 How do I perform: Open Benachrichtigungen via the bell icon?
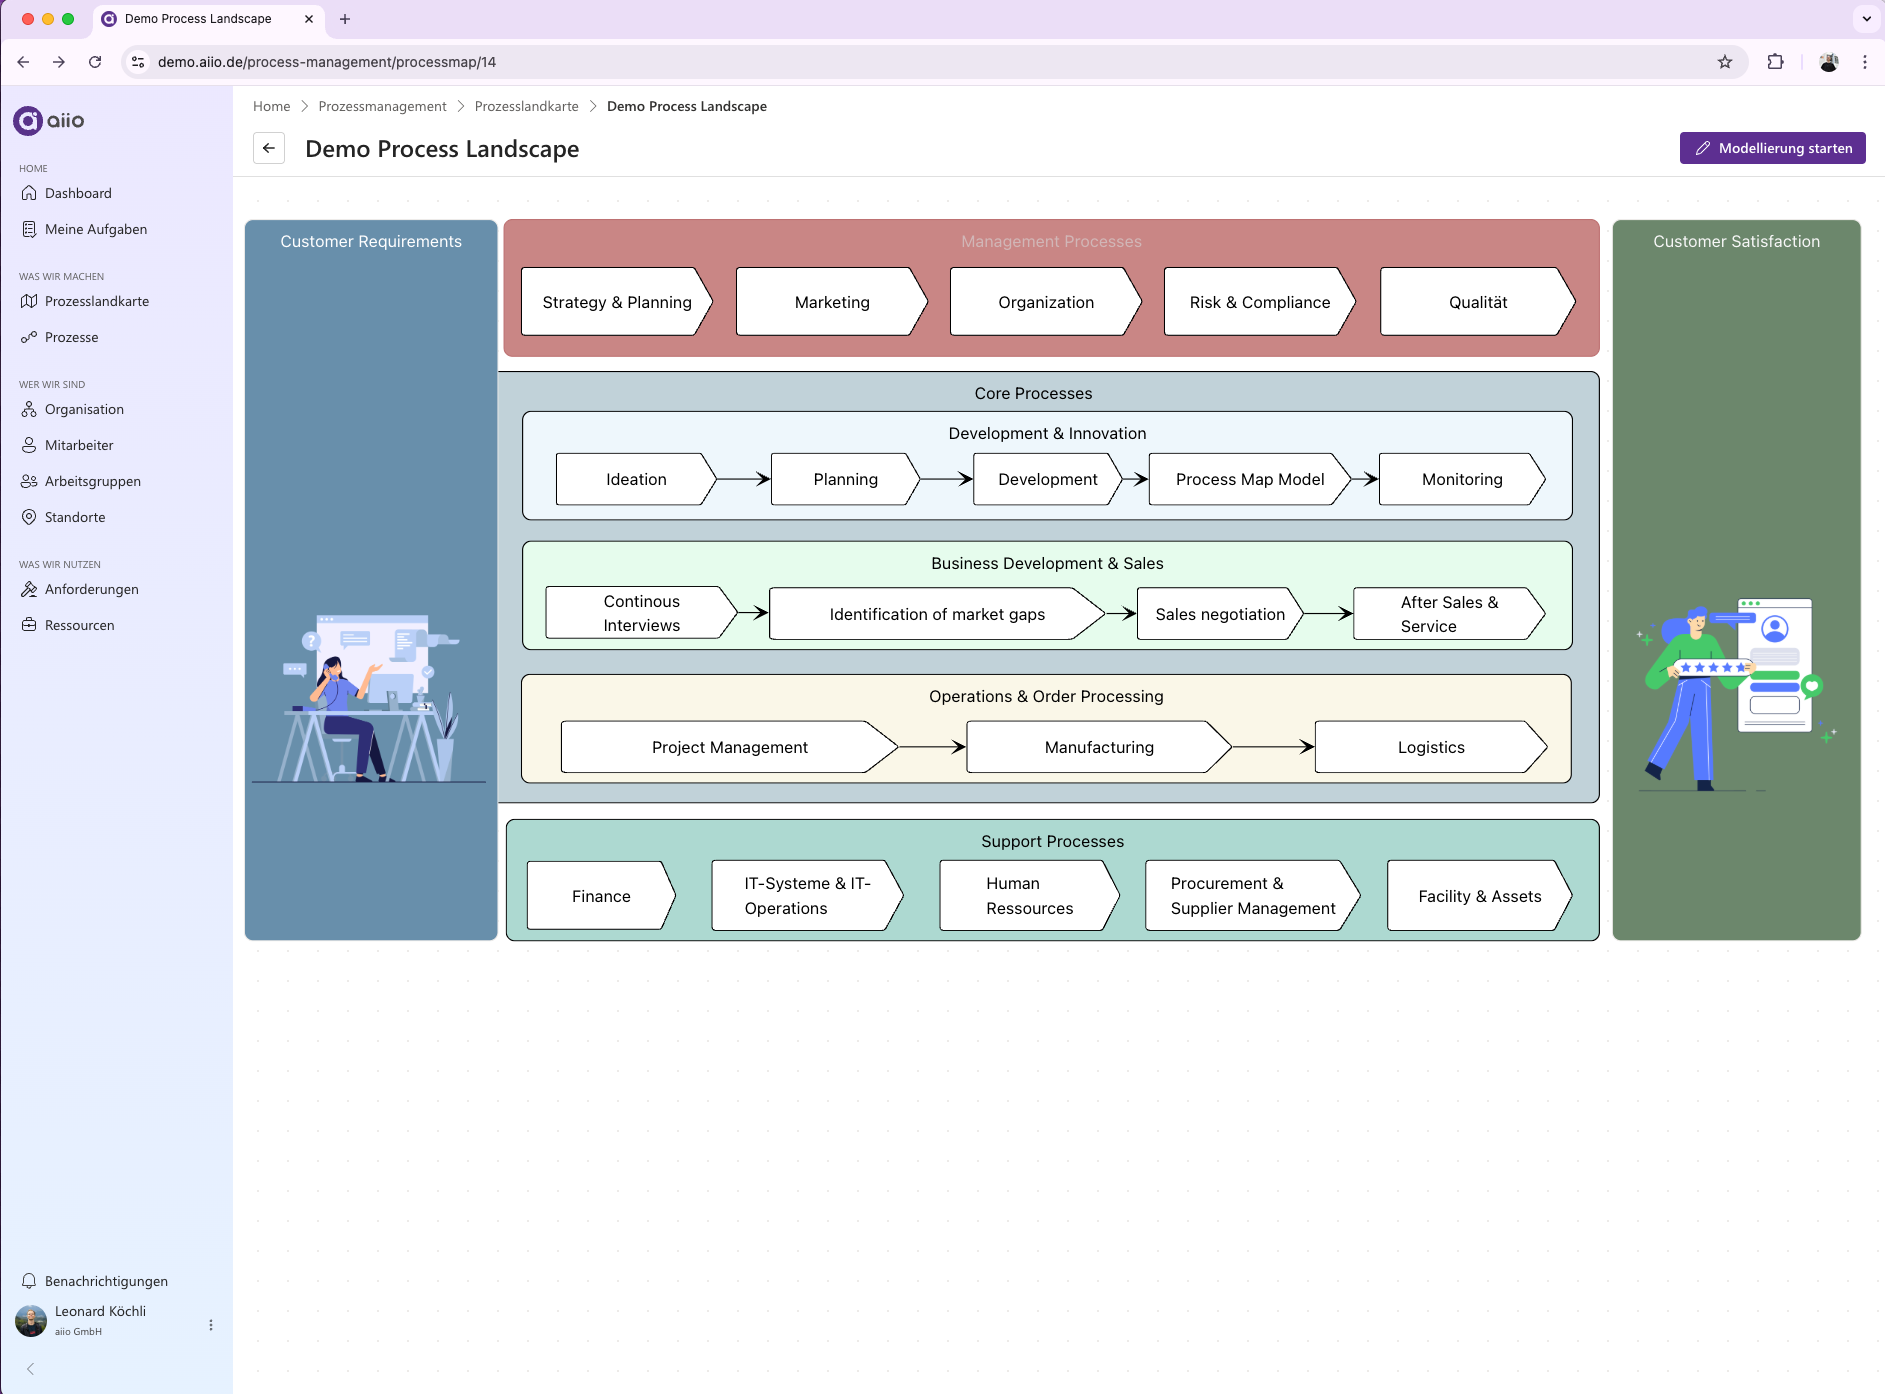pos(106,1281)
